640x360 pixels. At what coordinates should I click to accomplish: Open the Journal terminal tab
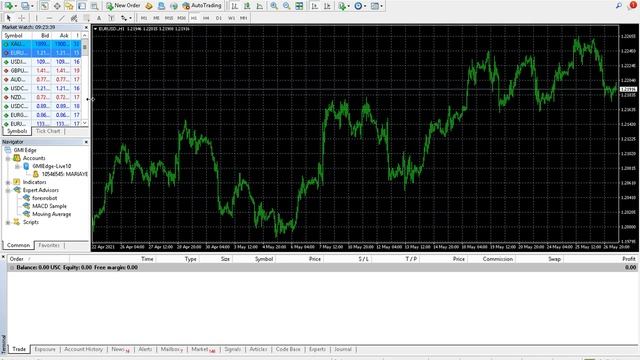coord(343,349)
